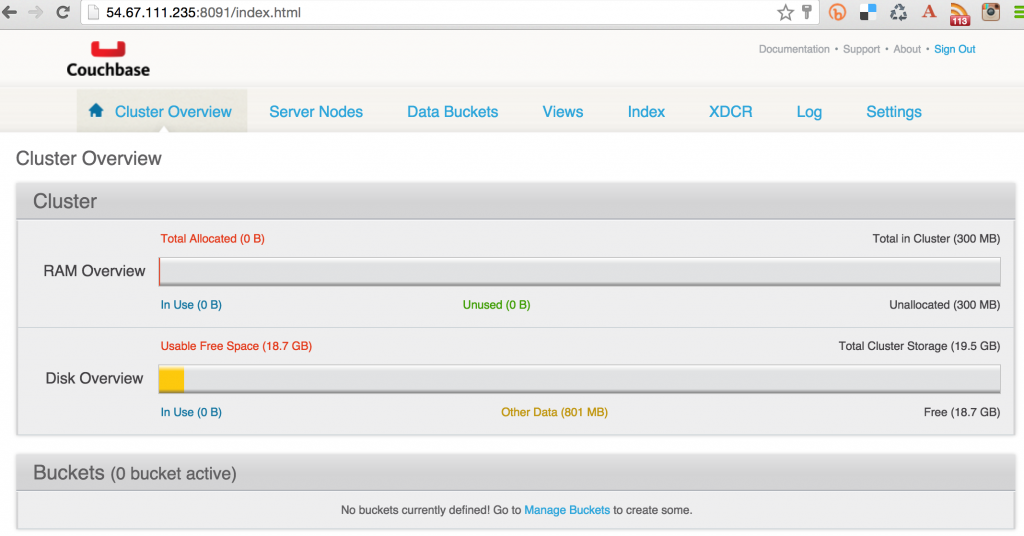Click 'Unused (0 B)' label
Screen dimensions: 1024x536
click(496, 305)
